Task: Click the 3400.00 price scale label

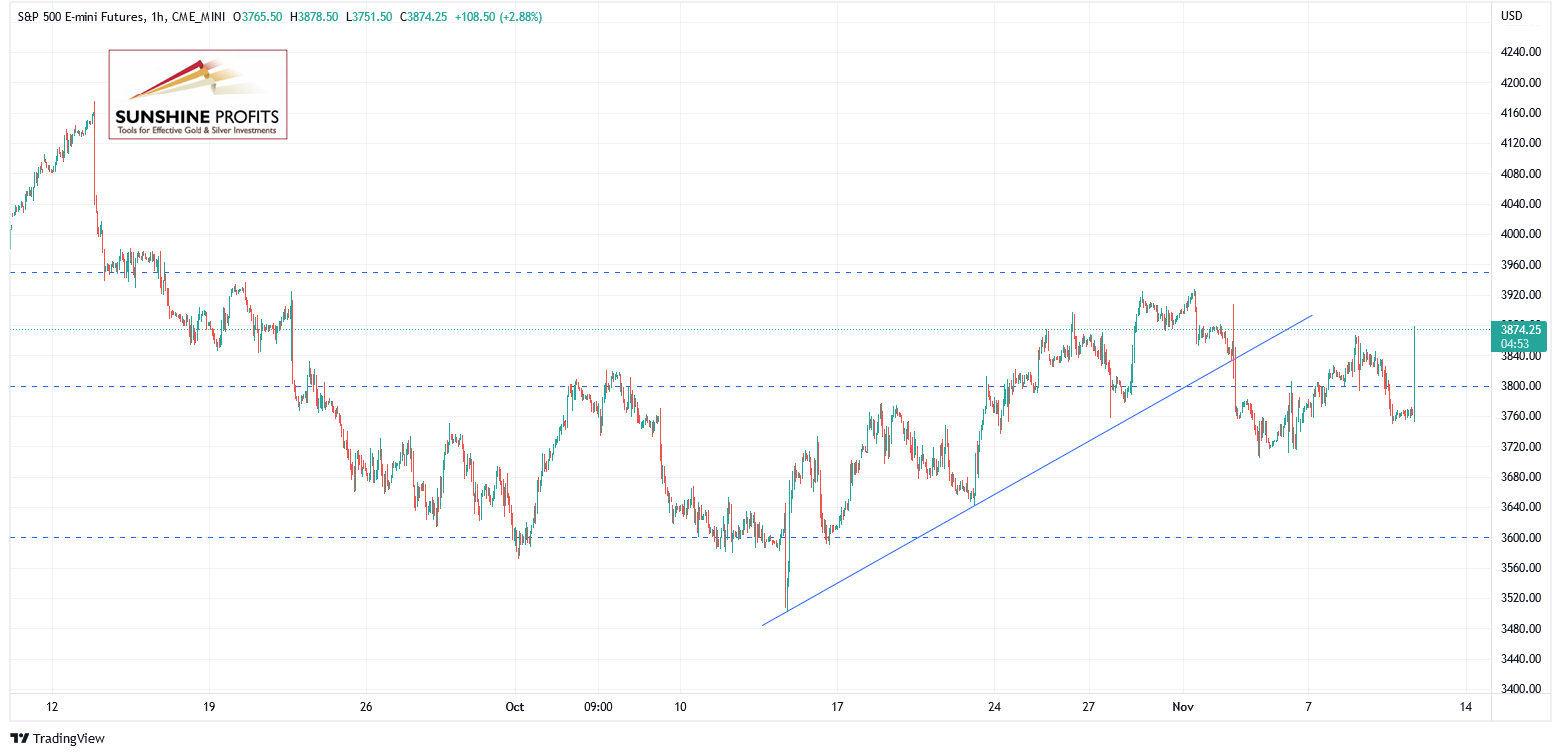Action: (x=1521, y=689)
